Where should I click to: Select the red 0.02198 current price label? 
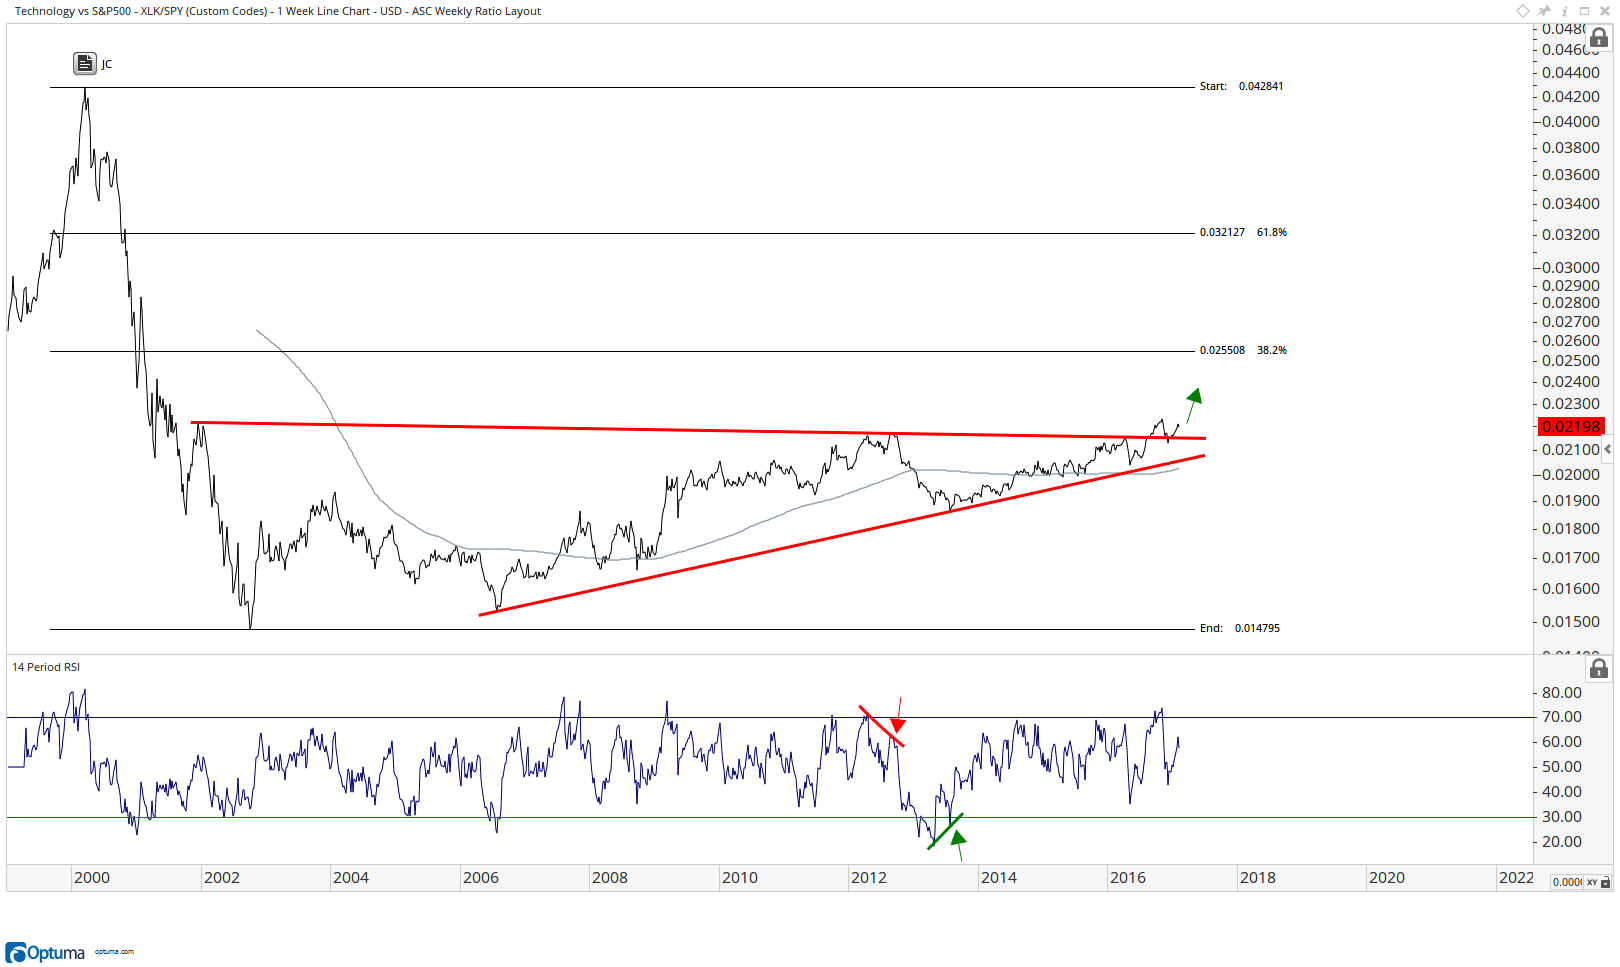point(1571,427)
